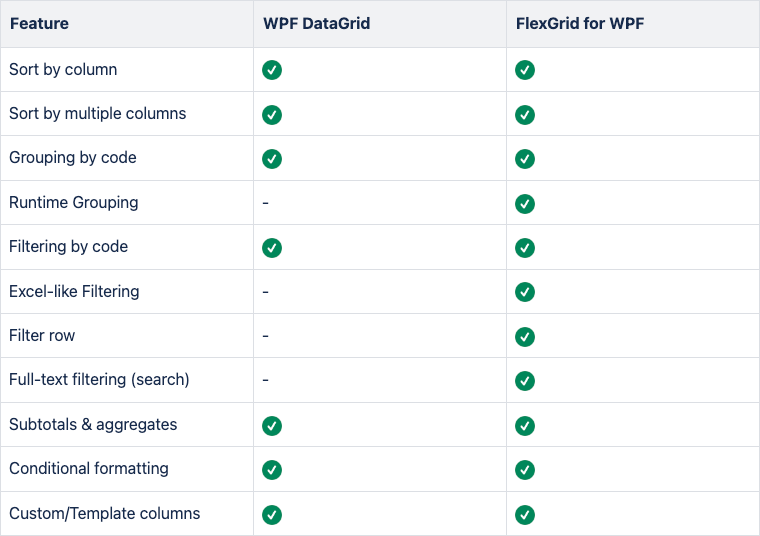The image size is (760, 536).
Task: Click WPF DataGrid checkmark for Grouping by code
Action: 272,159
